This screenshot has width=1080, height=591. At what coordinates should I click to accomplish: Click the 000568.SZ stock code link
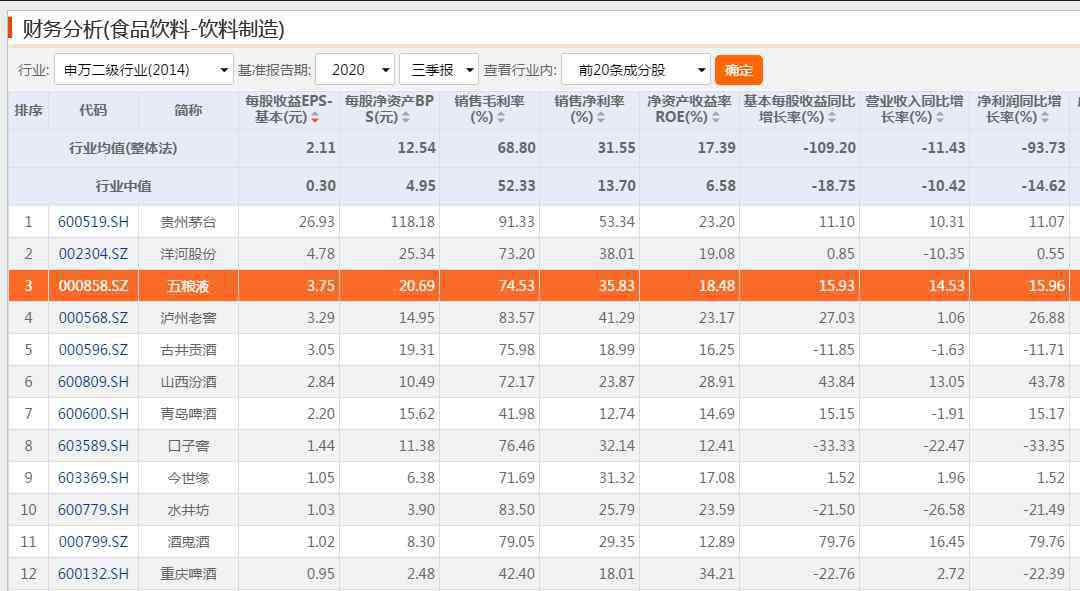tap(93, 318)
